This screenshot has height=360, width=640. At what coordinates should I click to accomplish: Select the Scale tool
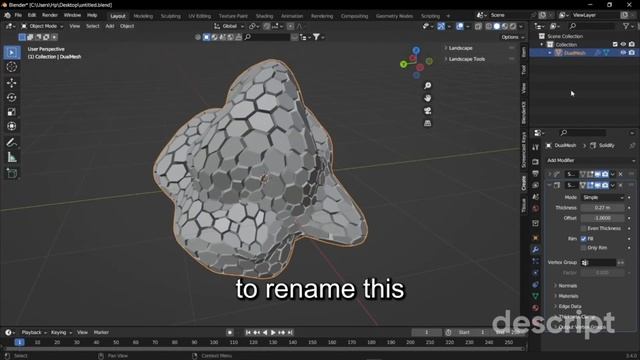[11, 112]
